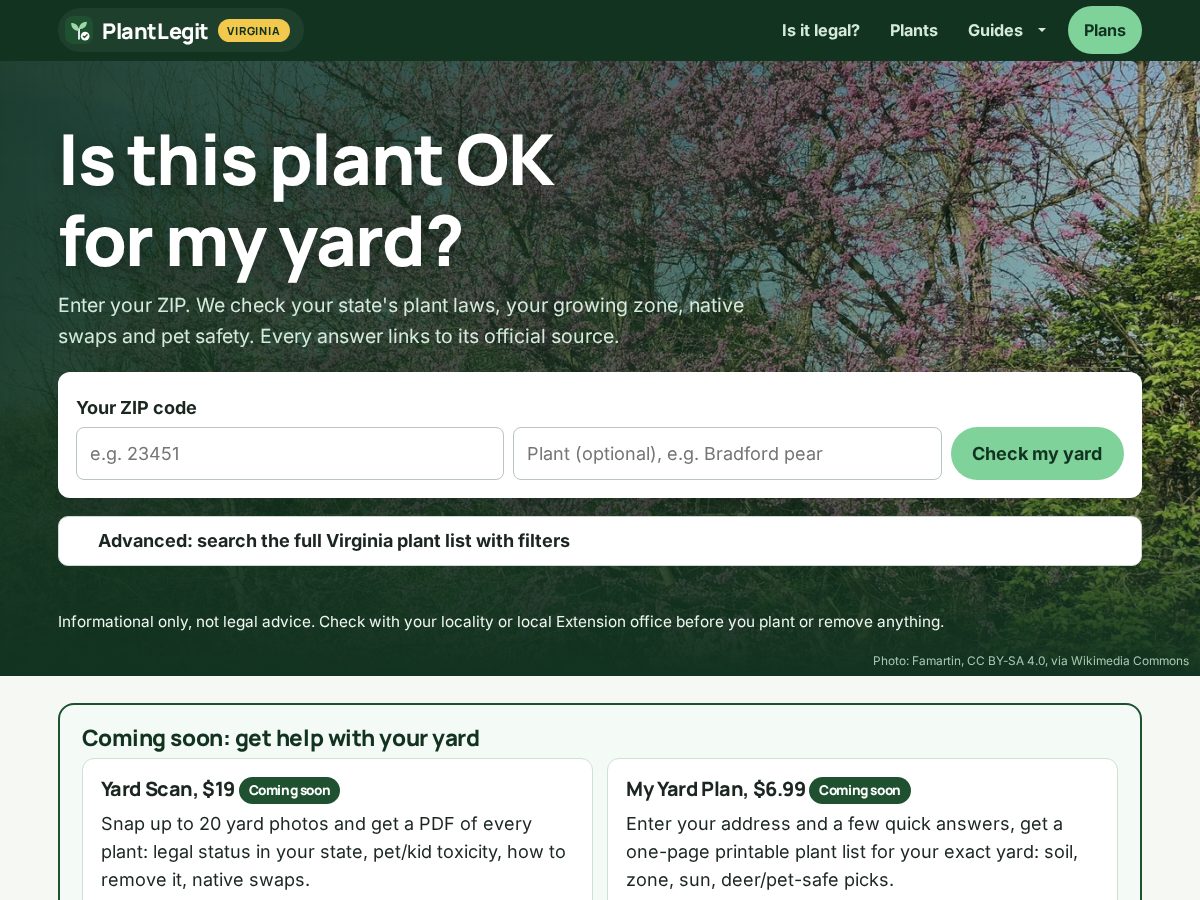Click the 'Informational only, not legal advice' disclaimer

[501, 621]
